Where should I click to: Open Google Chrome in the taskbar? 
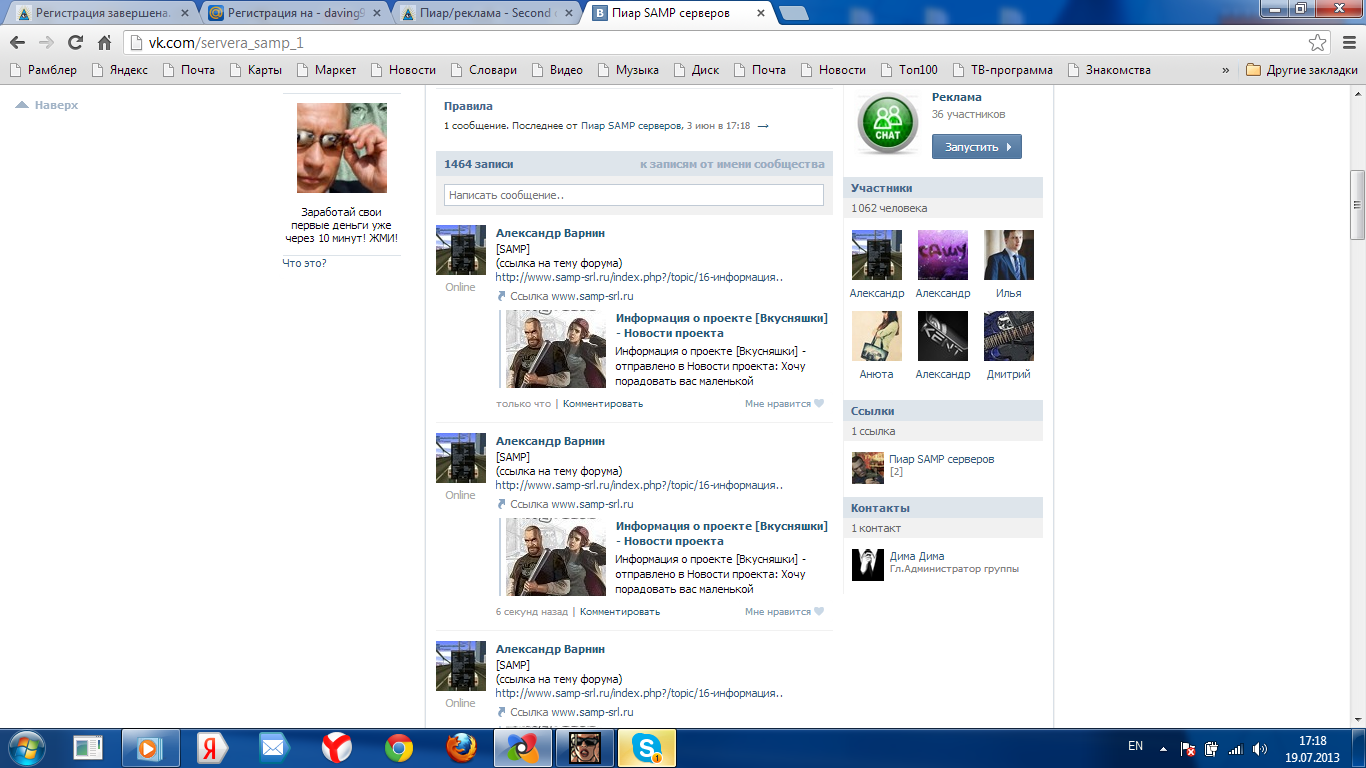click(x=399, y=748)
